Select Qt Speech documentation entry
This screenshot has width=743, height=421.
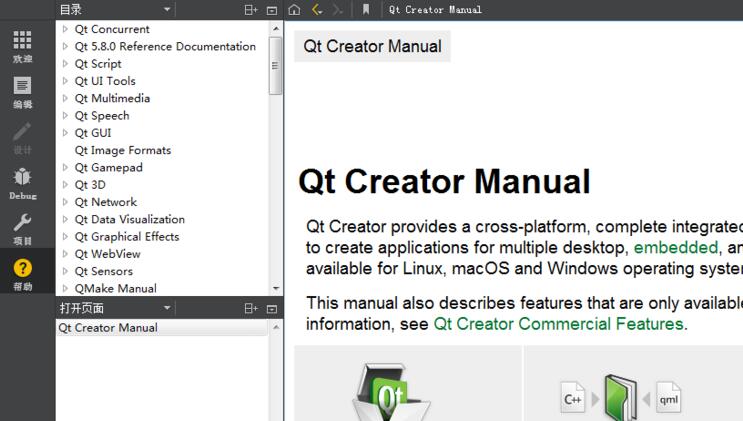[x=102, y=116]
